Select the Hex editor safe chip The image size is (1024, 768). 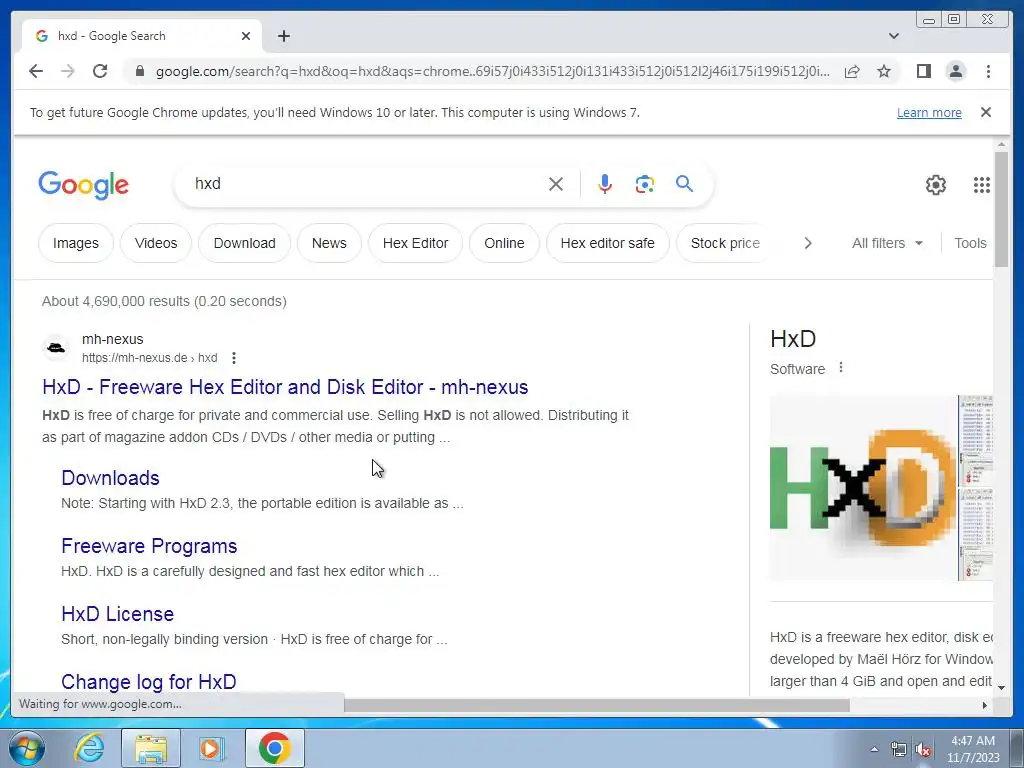[x=607, y=243]
